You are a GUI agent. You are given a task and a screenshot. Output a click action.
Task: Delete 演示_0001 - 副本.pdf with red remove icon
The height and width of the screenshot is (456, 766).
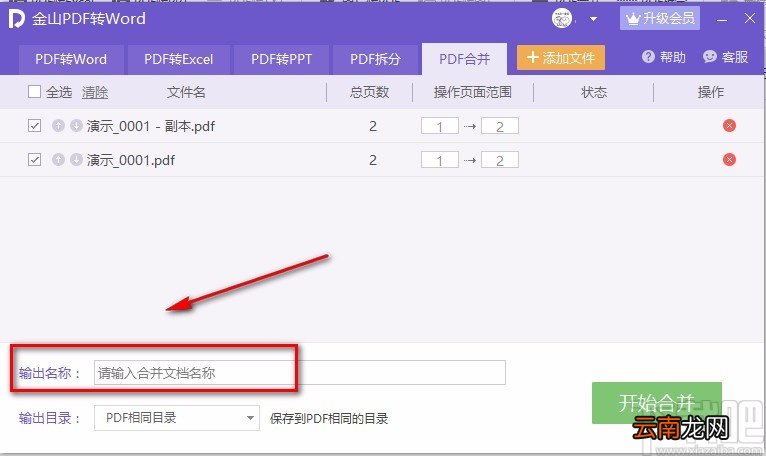point(729,126)
